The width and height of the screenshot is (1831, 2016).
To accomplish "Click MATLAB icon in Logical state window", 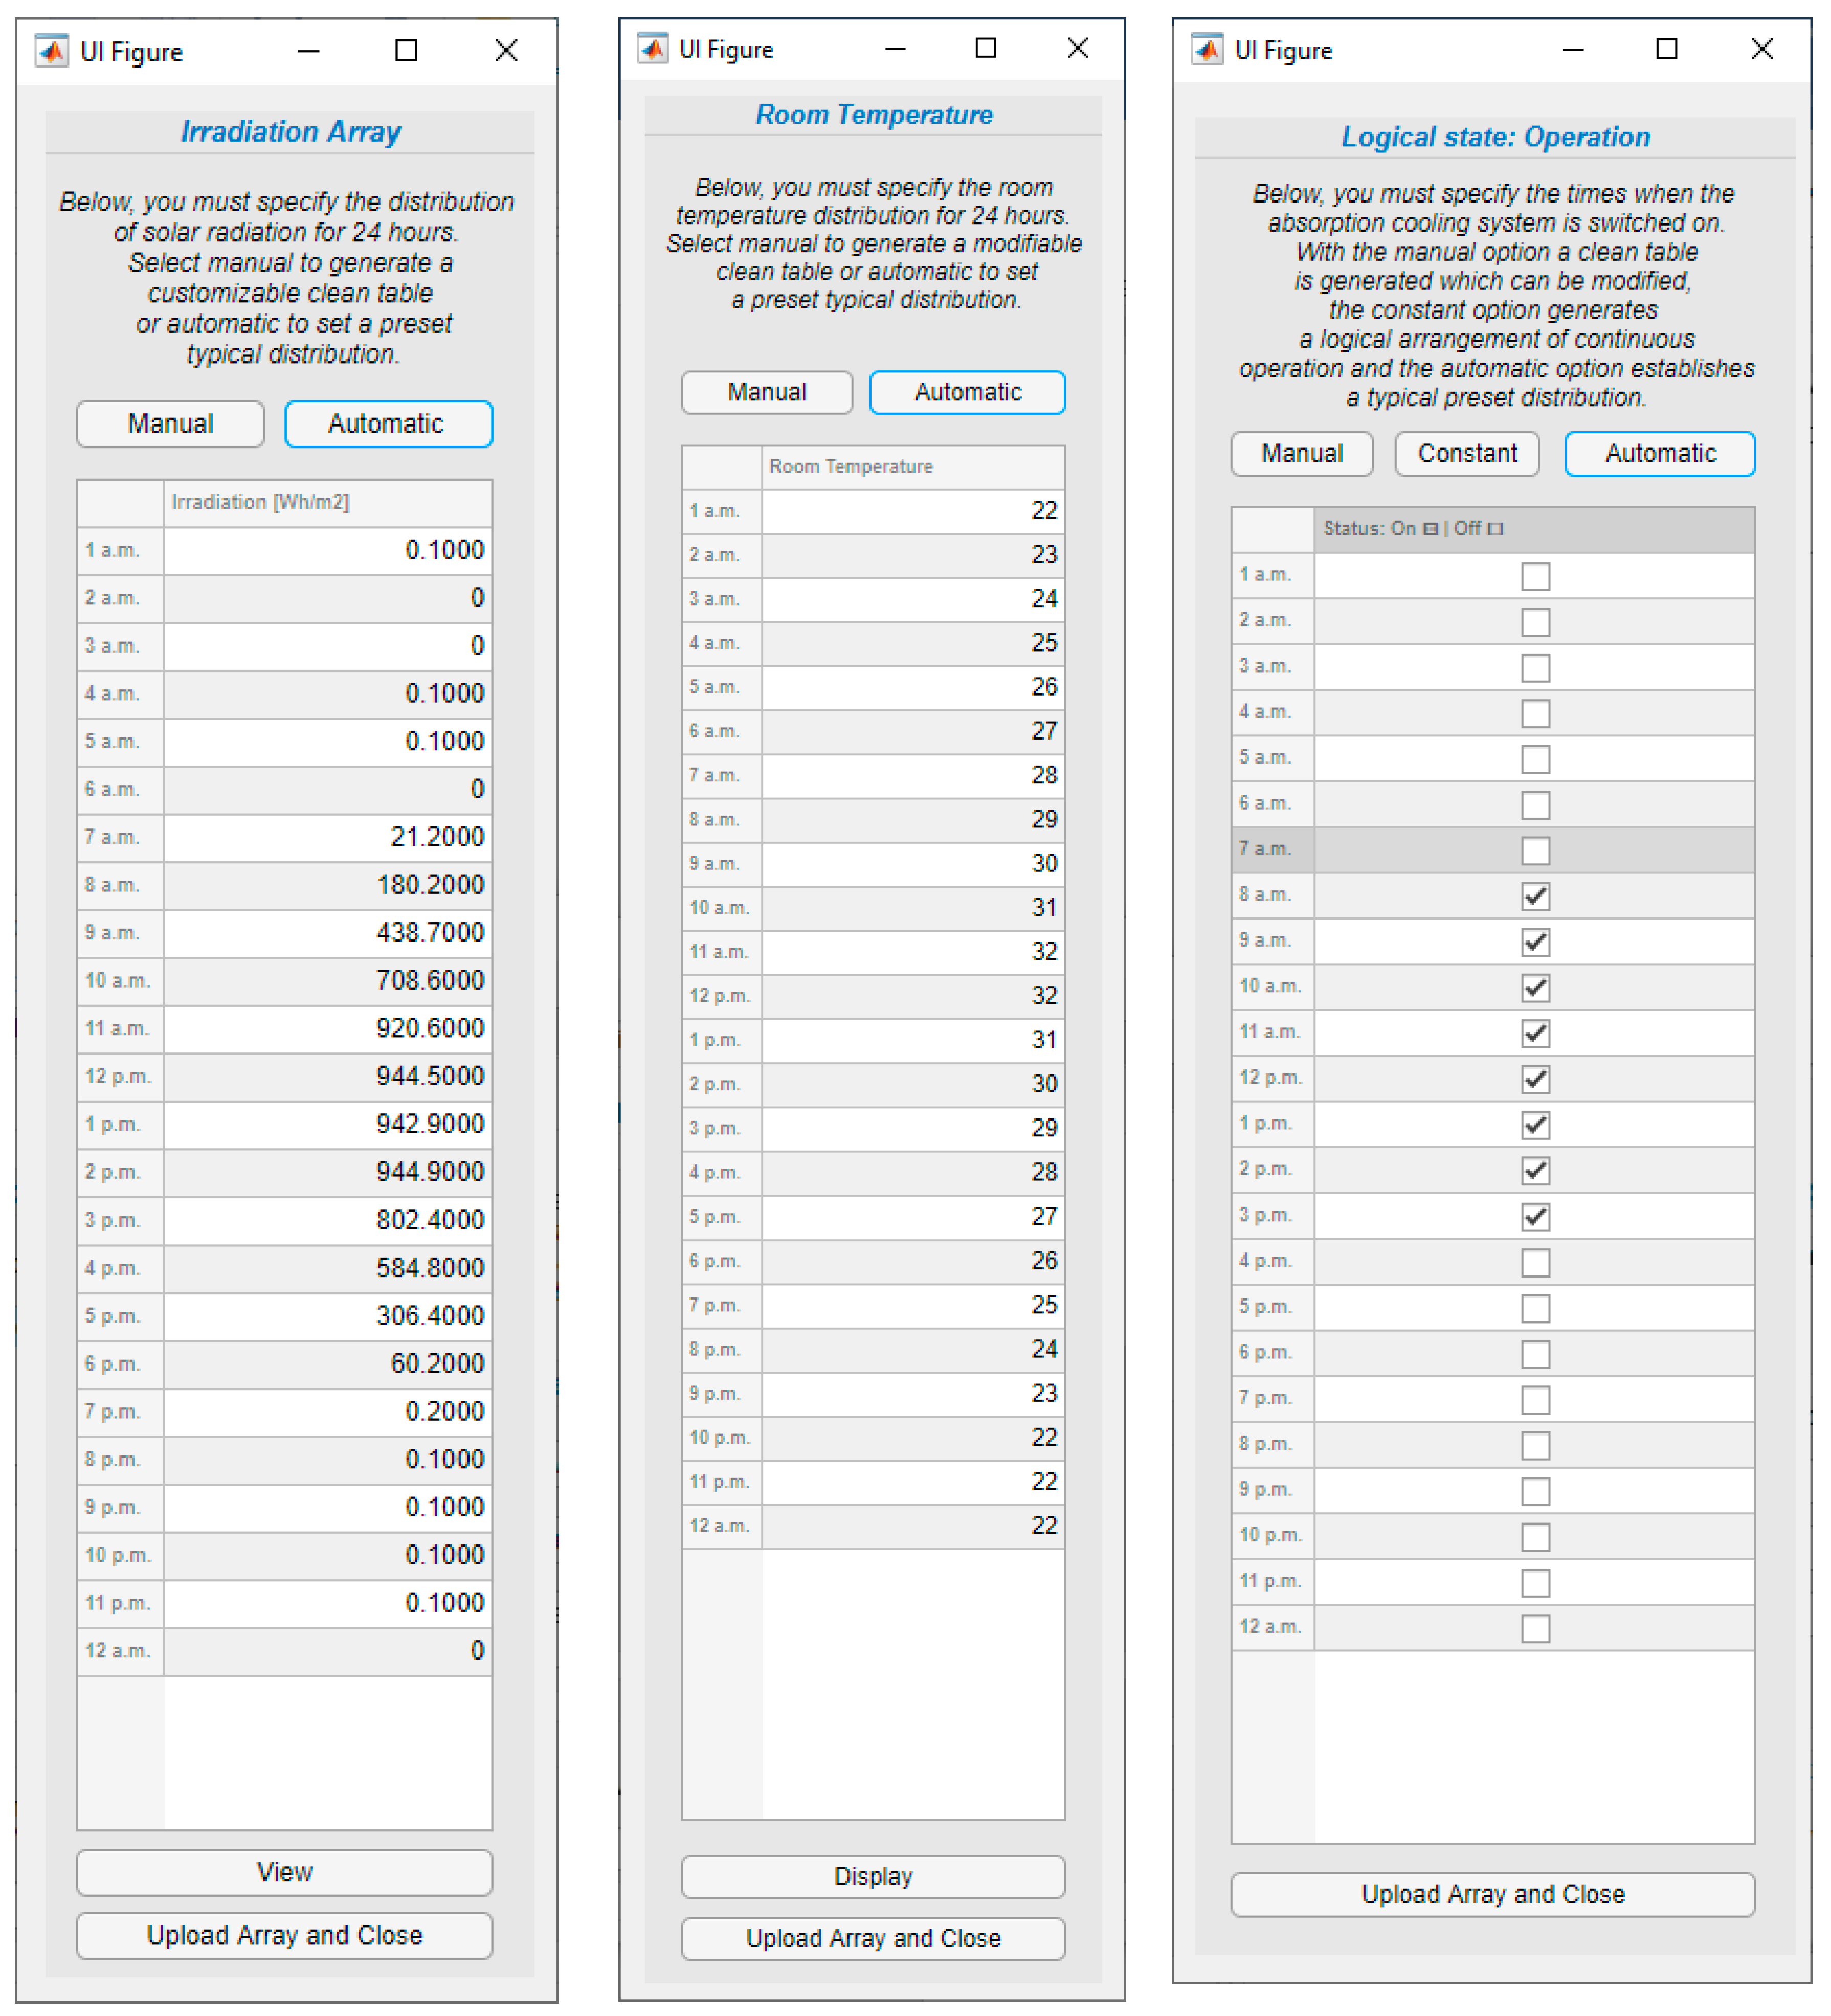I will (1207, 49).
